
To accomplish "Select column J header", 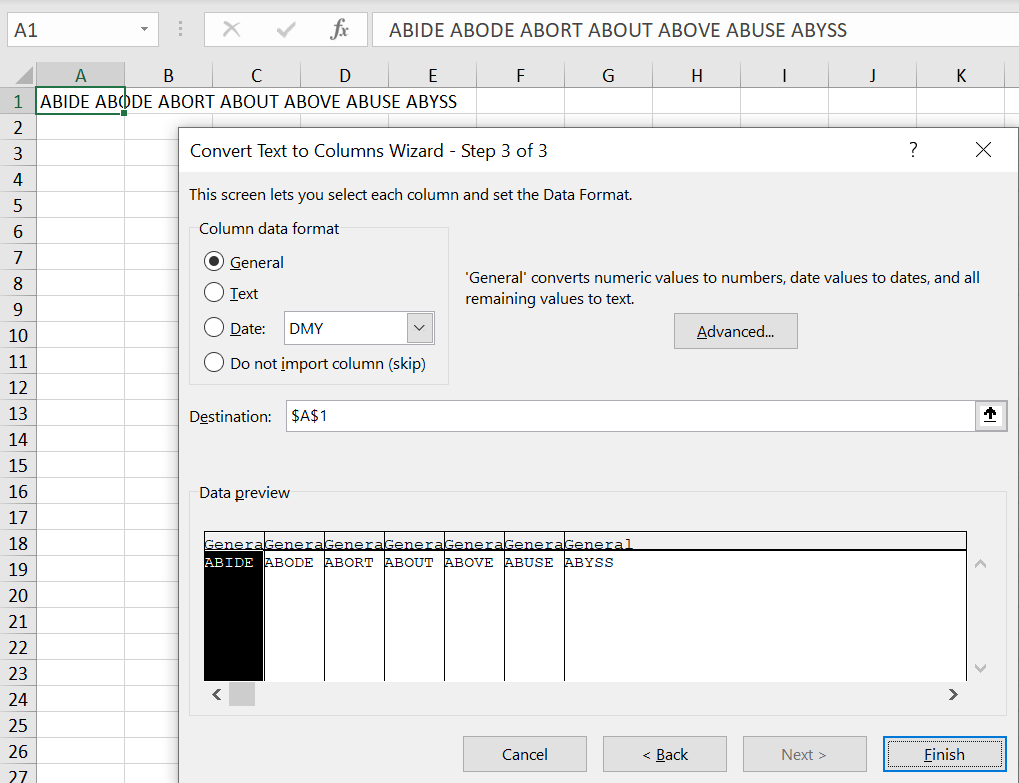I will (x=873, y=75).
